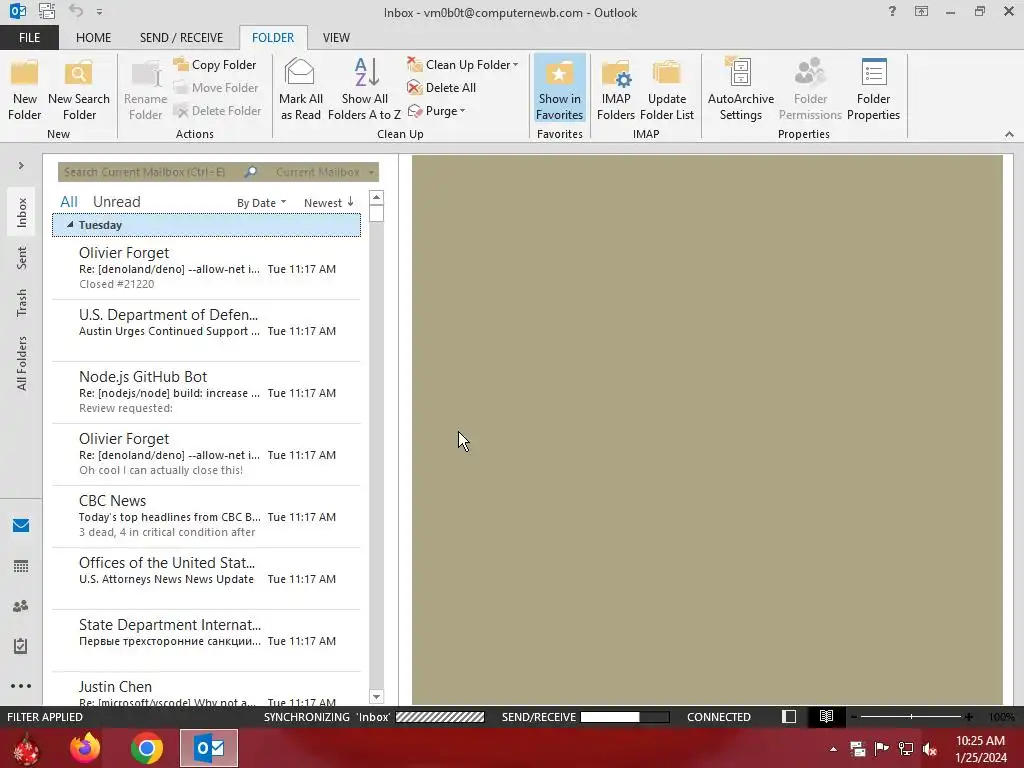
Task: Launch Firefox from the taskbar
Action: pos(85,748)
